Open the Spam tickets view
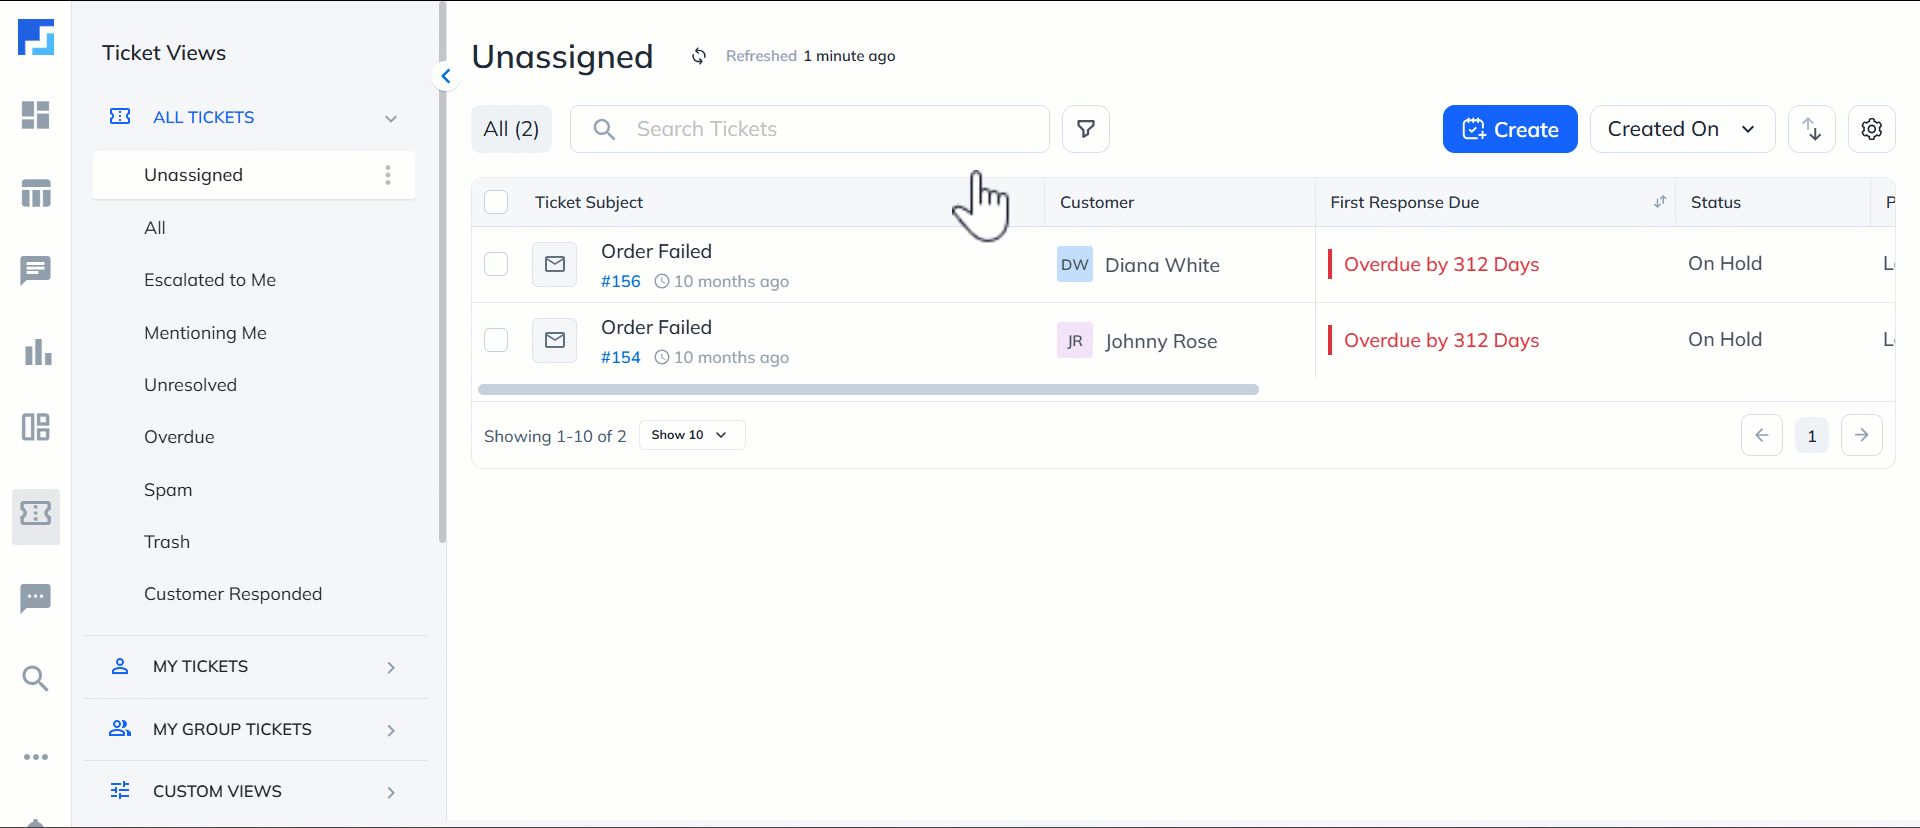The height and width of the screenshot is (828, 1920). point(167,489)
